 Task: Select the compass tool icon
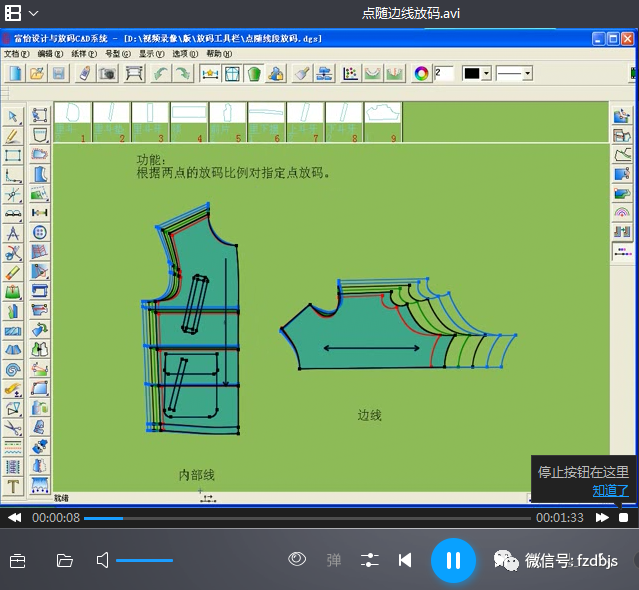13,233
